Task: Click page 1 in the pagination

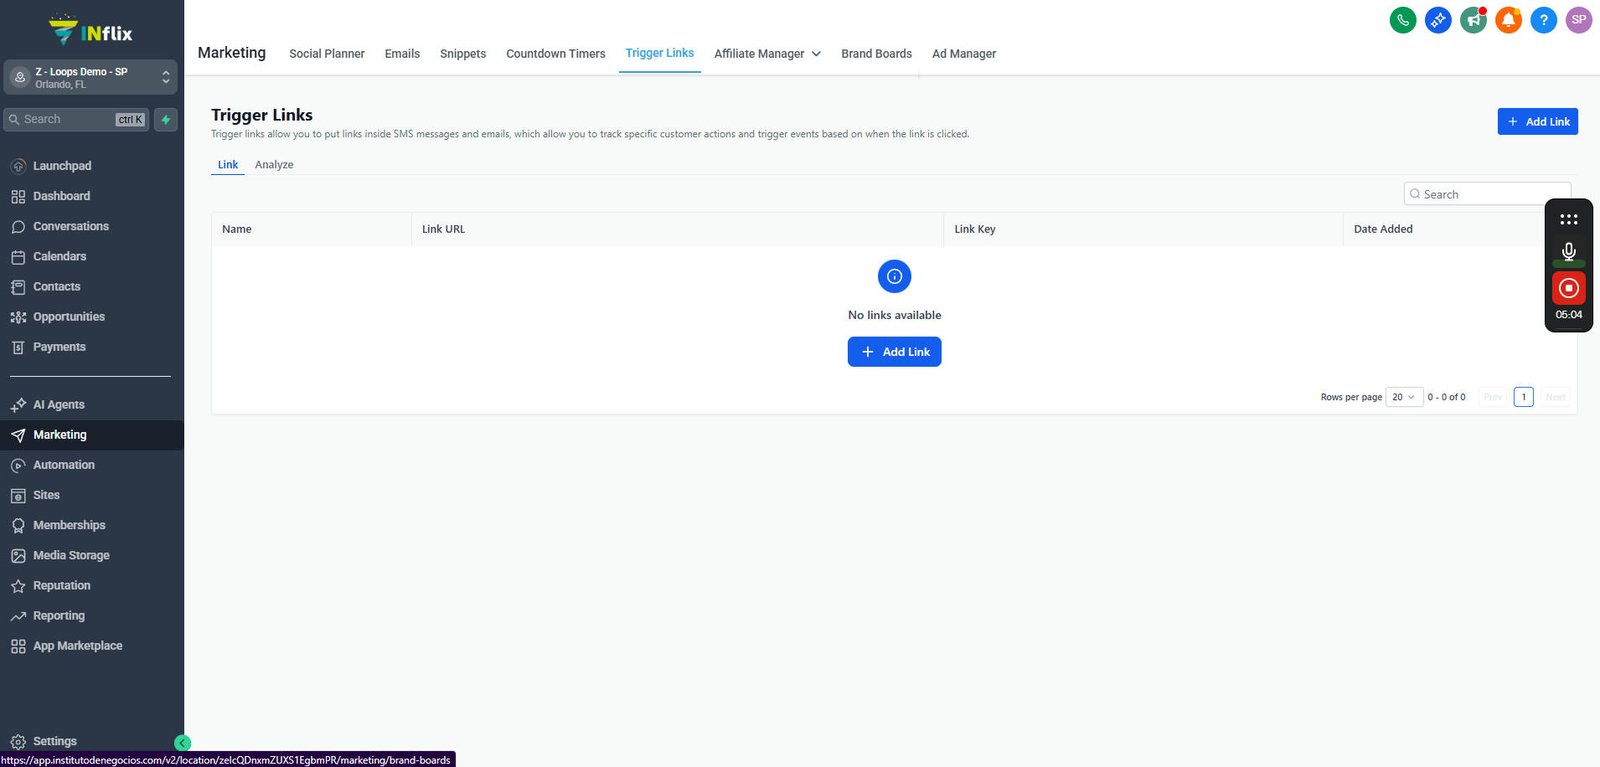Action: [x=1524, y=397]
